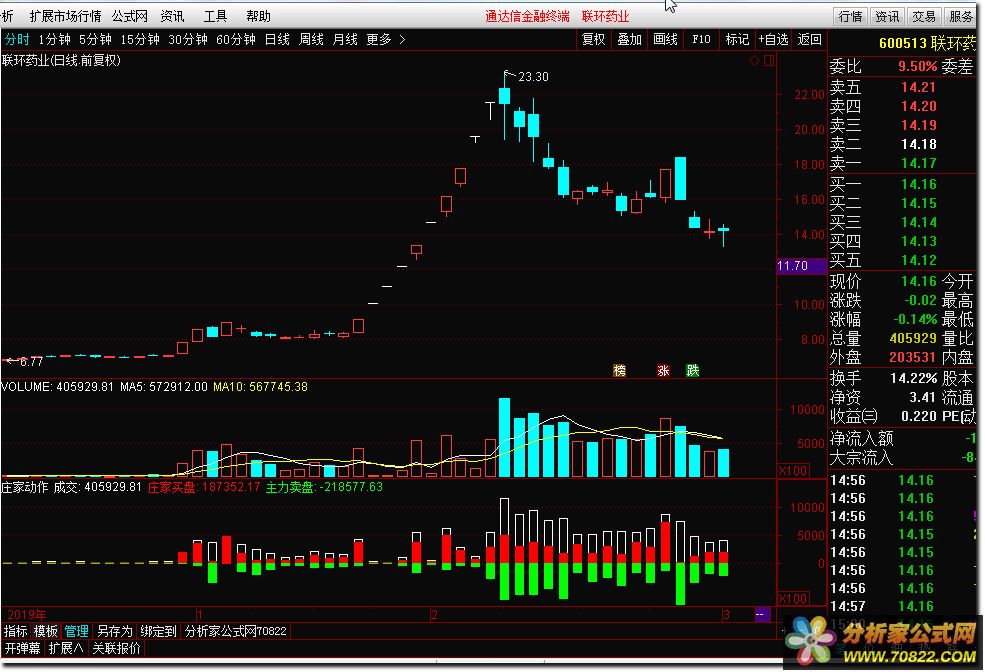
Task: Select the 60分钟 period tab
Action: 236,40
